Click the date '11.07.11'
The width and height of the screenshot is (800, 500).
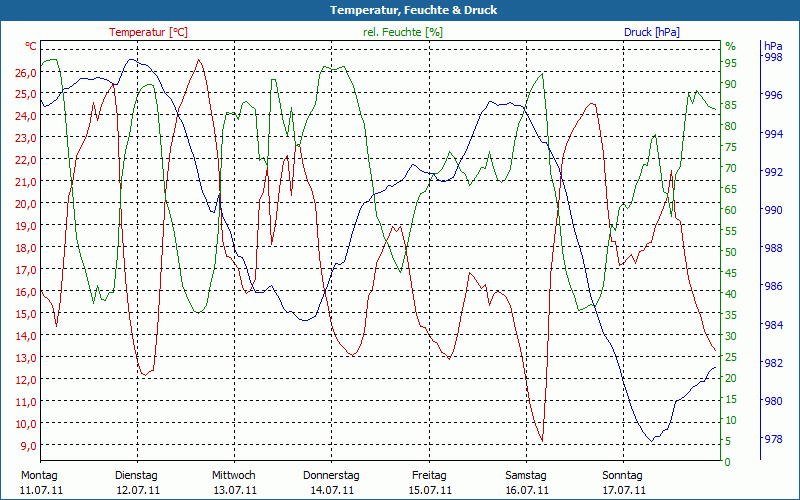(41, 490)
